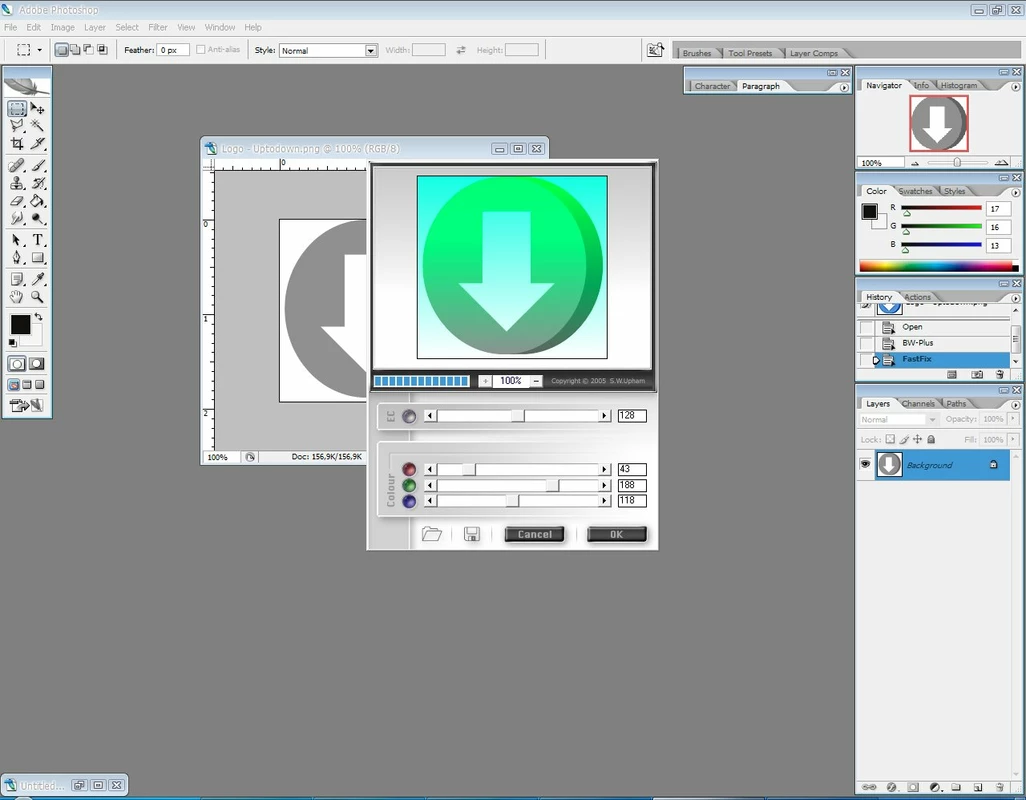Set history brush source beside Open state
Viewport: 1026px width, 800px height.
(866, 326)
